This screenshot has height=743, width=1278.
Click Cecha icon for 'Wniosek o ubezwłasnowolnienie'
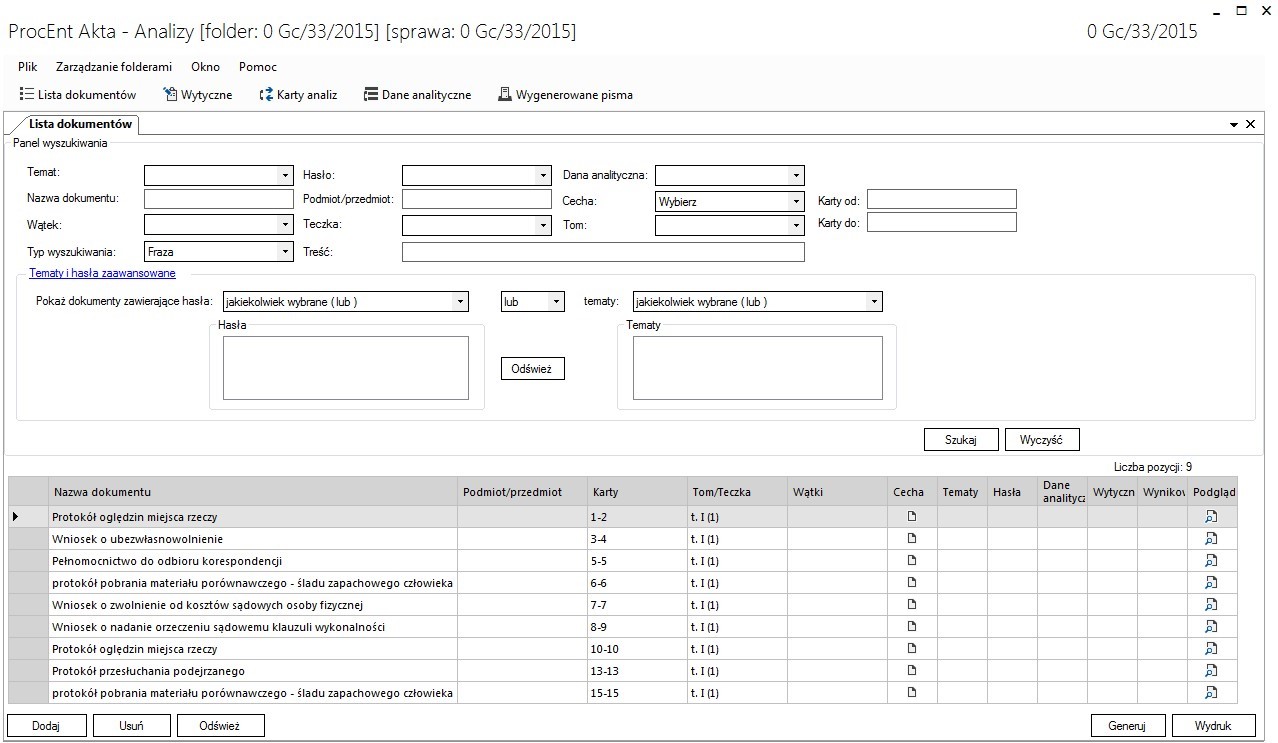point(911,539)
